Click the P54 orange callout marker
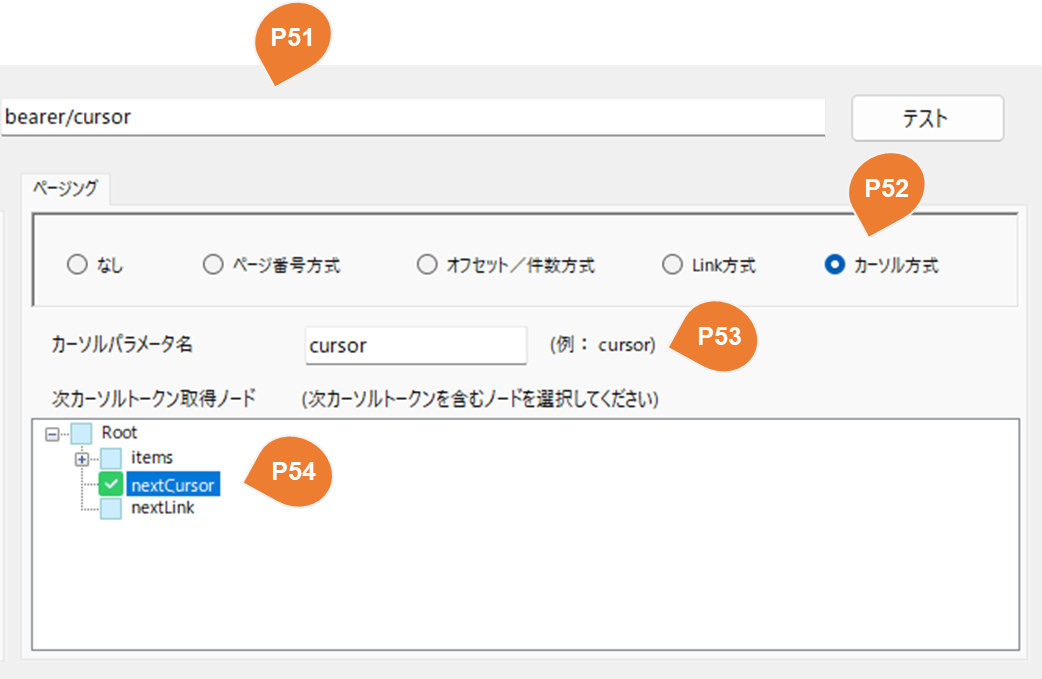 292,471
